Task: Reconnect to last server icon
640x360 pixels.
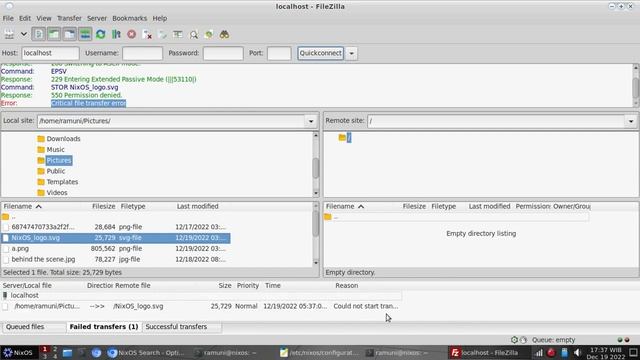Action: pos(162,34)
